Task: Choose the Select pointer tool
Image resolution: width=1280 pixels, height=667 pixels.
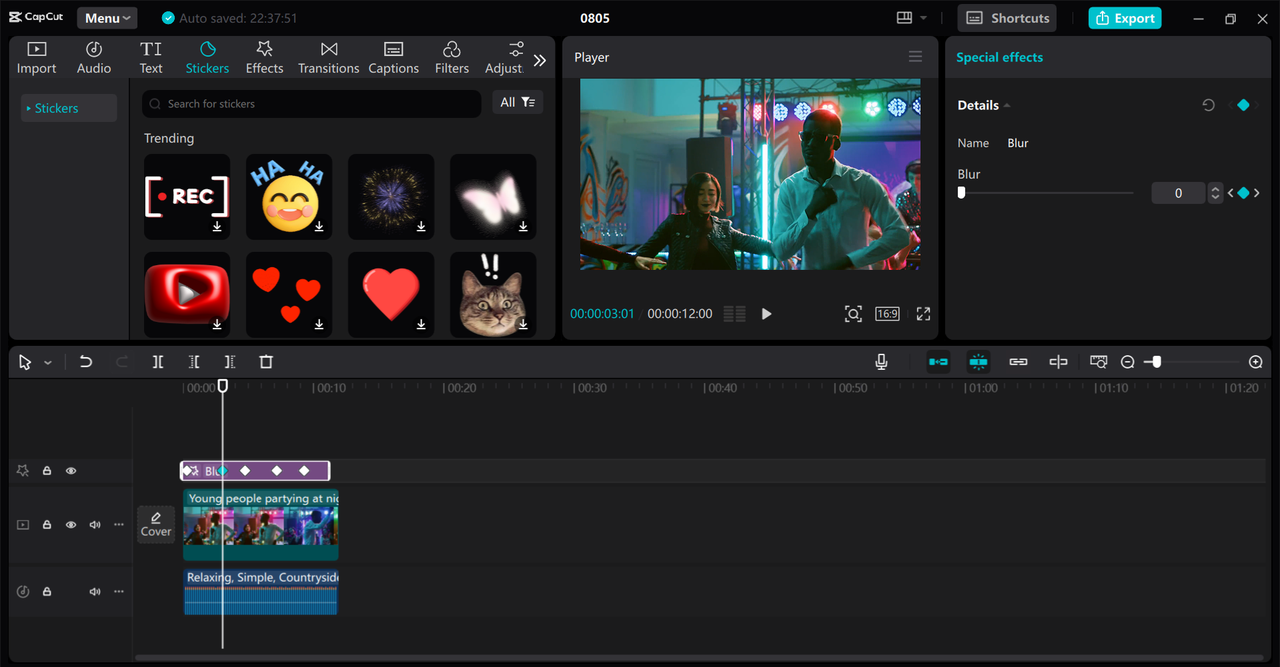Action: click(x=25, y=362)
